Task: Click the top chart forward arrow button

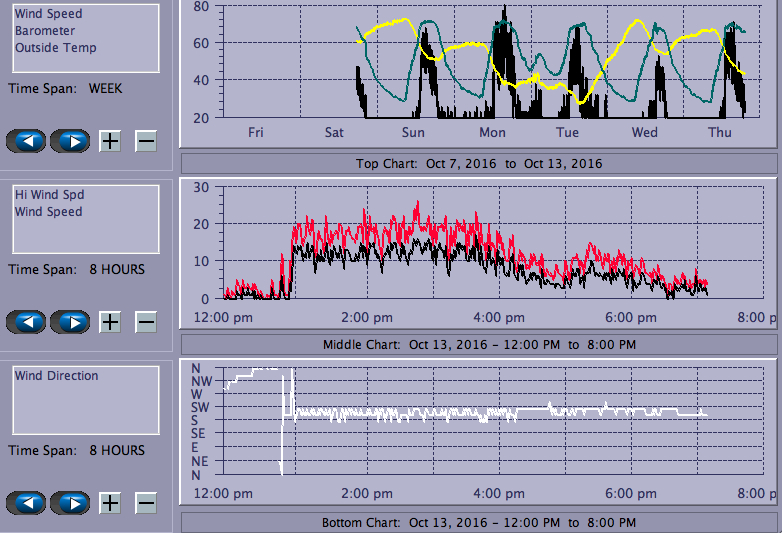Action: 70,141
